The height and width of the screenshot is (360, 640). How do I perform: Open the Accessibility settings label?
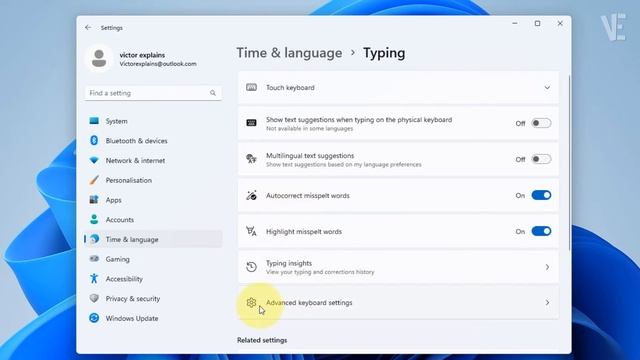pyautogui.click(x=124, y=279)
